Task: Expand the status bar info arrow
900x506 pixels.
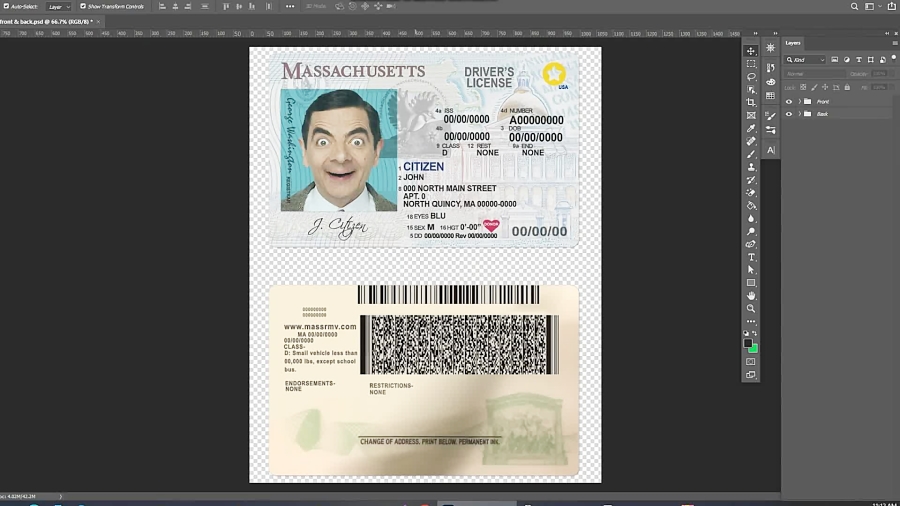Action: tap(60, 496)
